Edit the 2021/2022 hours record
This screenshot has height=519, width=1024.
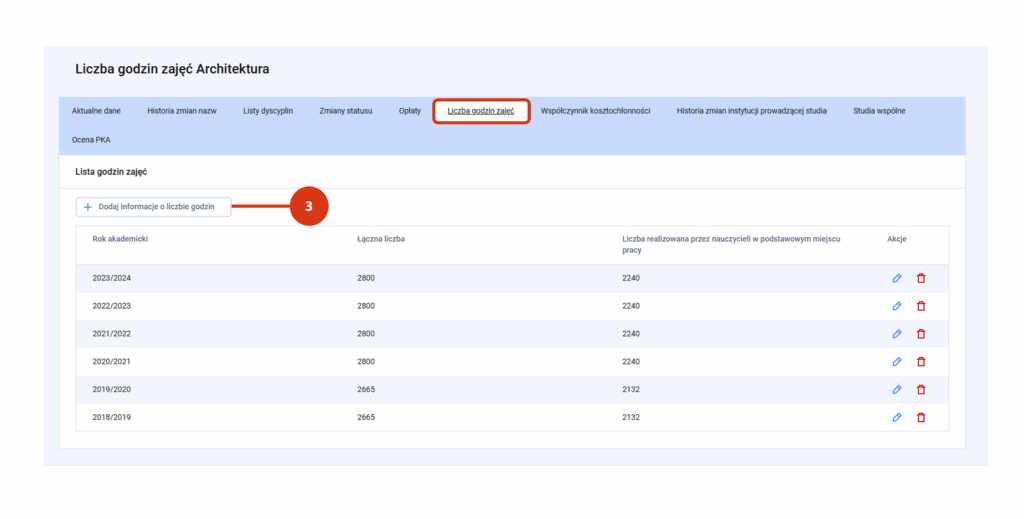coord(897,334)
